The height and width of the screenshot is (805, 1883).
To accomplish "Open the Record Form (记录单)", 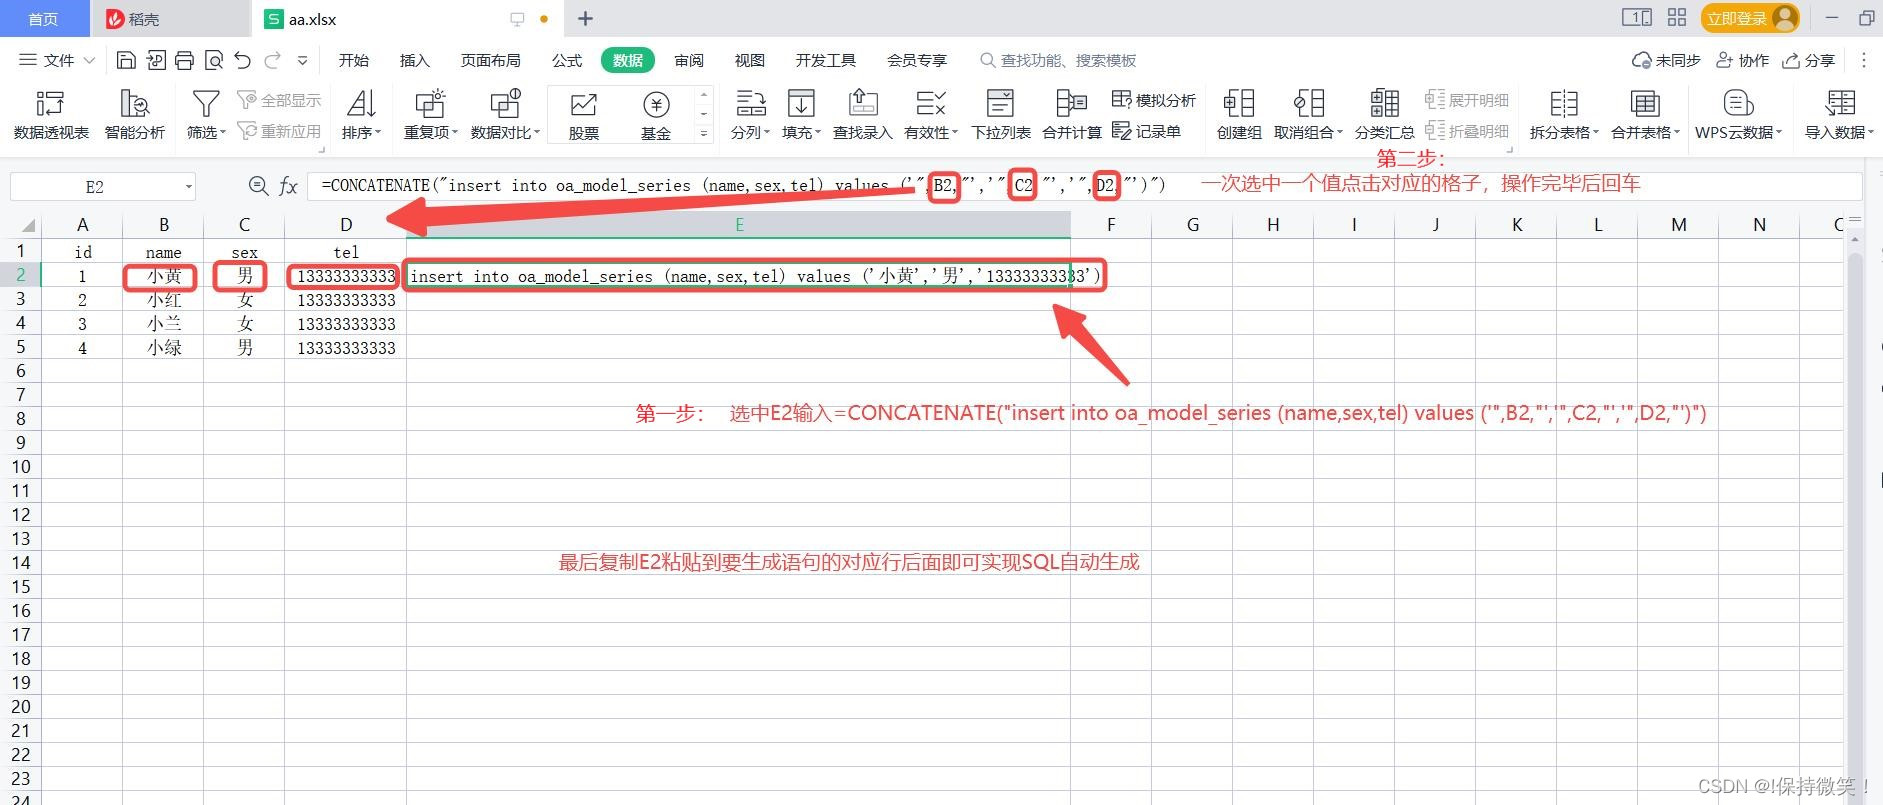I will (1147, 131).
